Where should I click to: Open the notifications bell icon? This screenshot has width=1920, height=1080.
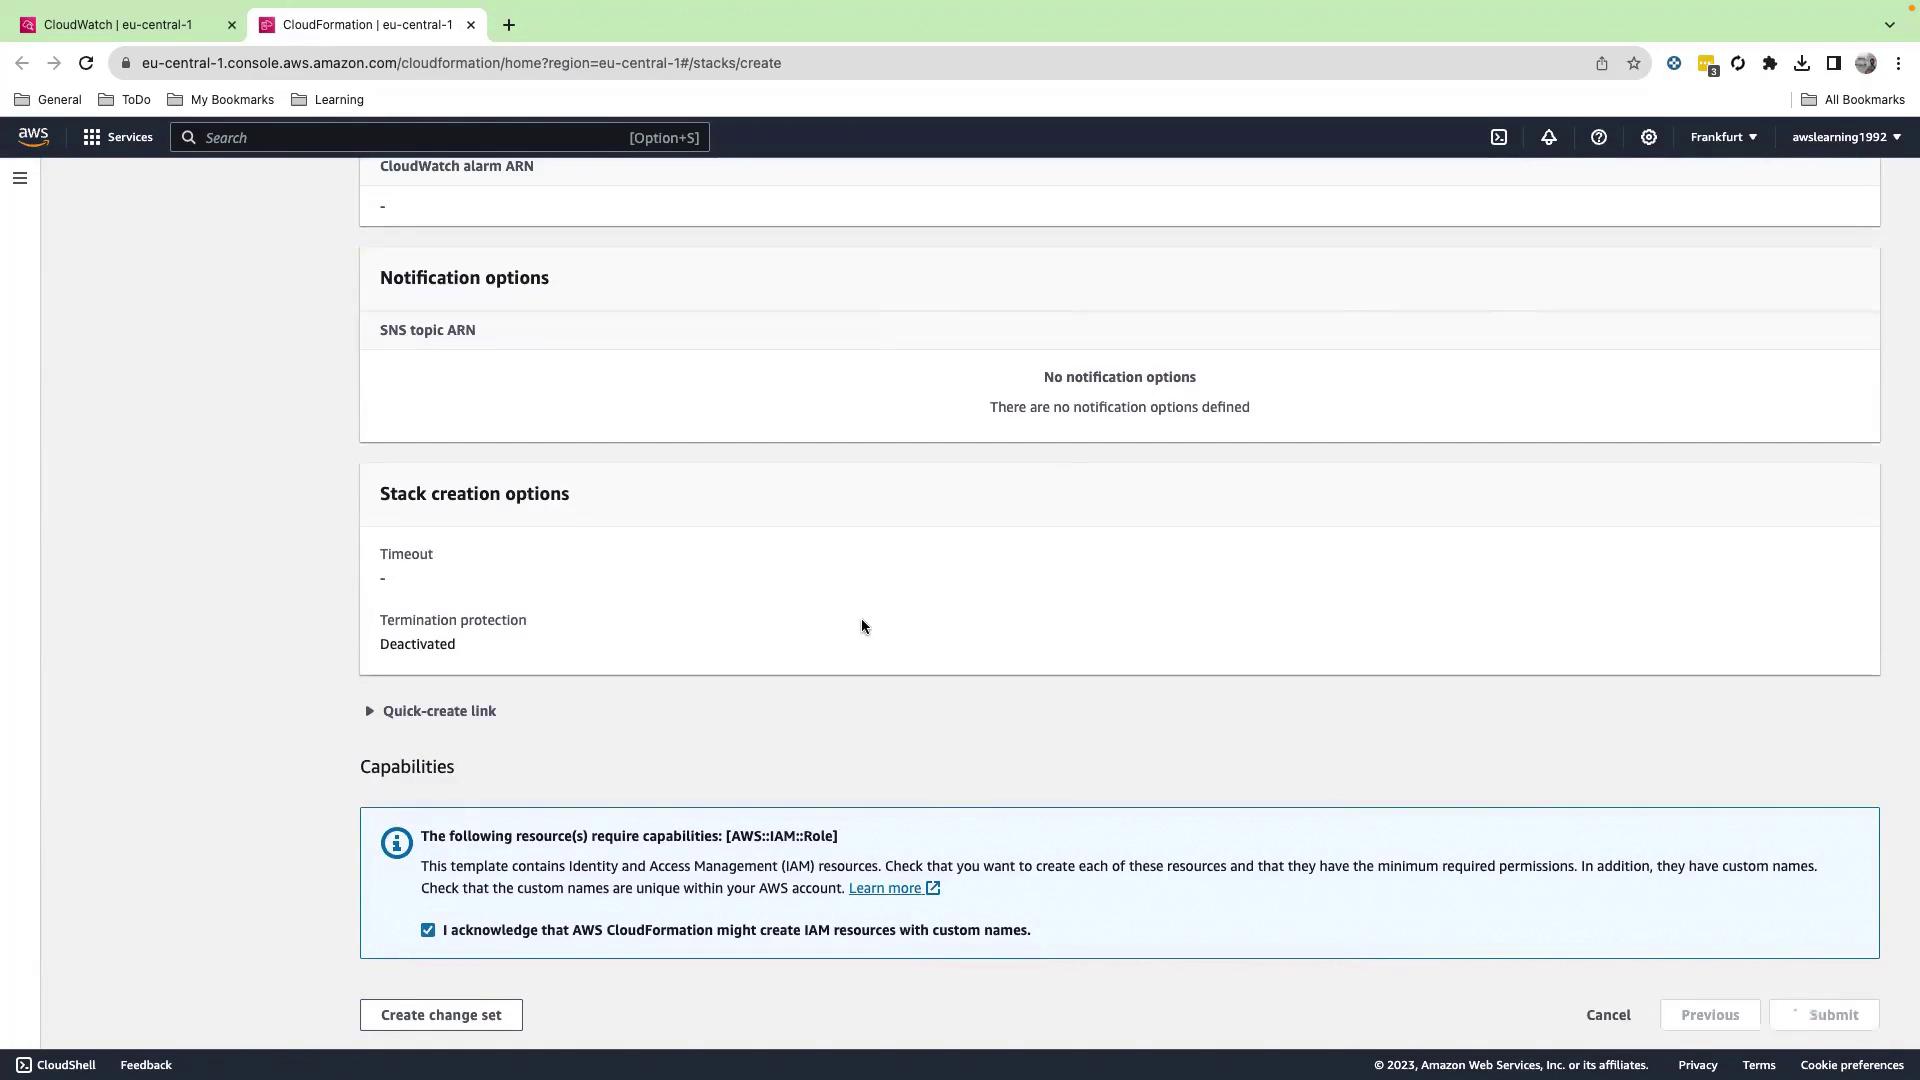[1548, 137]
